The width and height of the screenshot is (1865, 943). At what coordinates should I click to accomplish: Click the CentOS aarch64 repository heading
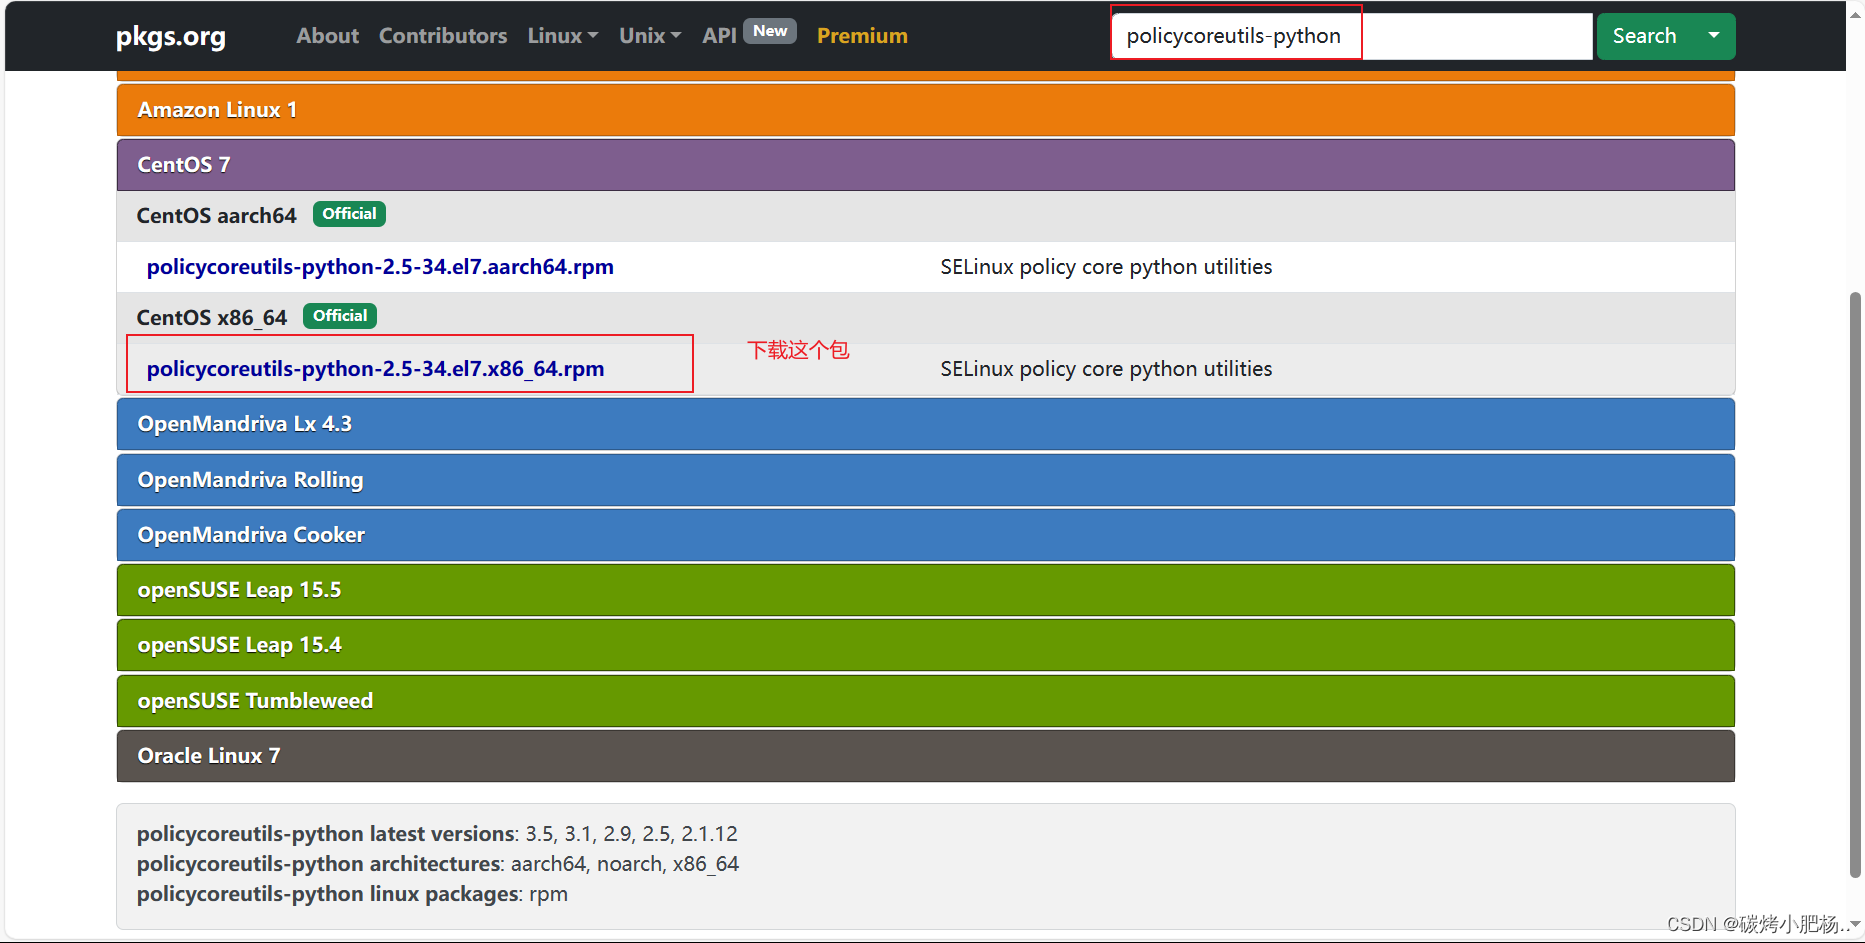tap(217, 216)
